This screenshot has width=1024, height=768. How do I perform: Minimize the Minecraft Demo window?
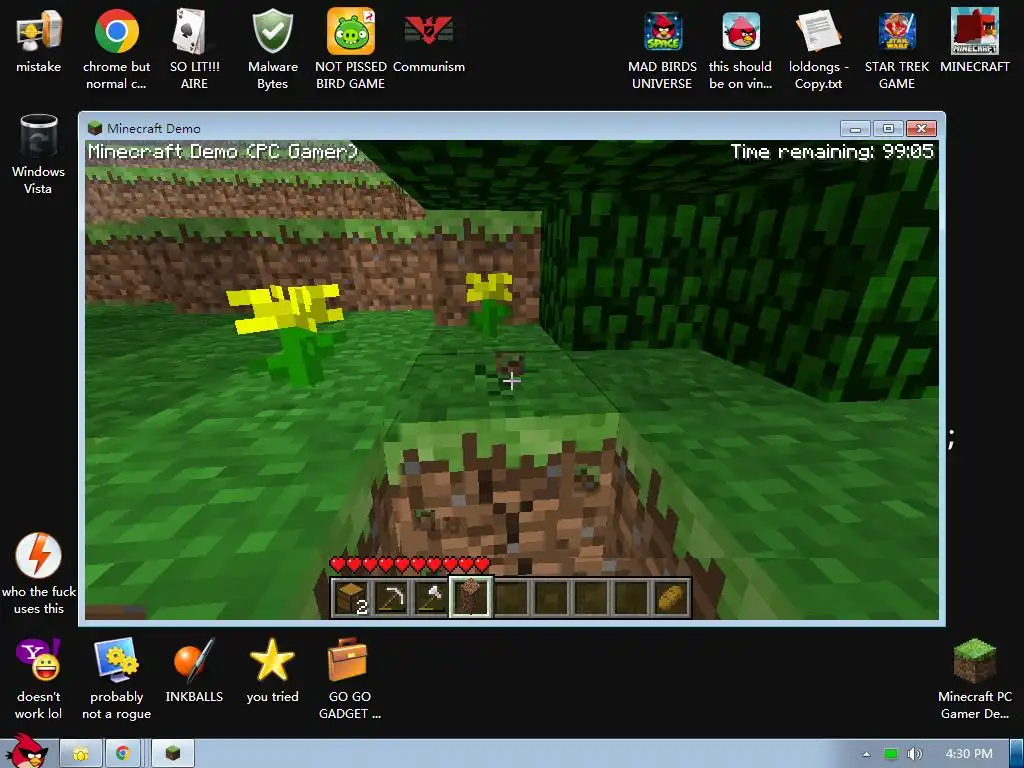tap(855, 128)
